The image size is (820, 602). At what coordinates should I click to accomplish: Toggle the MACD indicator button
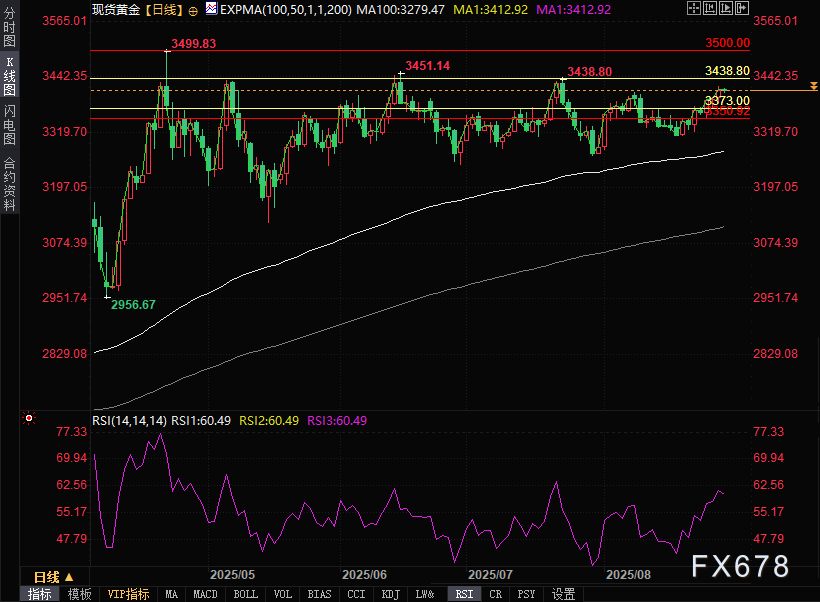point(205,594)
